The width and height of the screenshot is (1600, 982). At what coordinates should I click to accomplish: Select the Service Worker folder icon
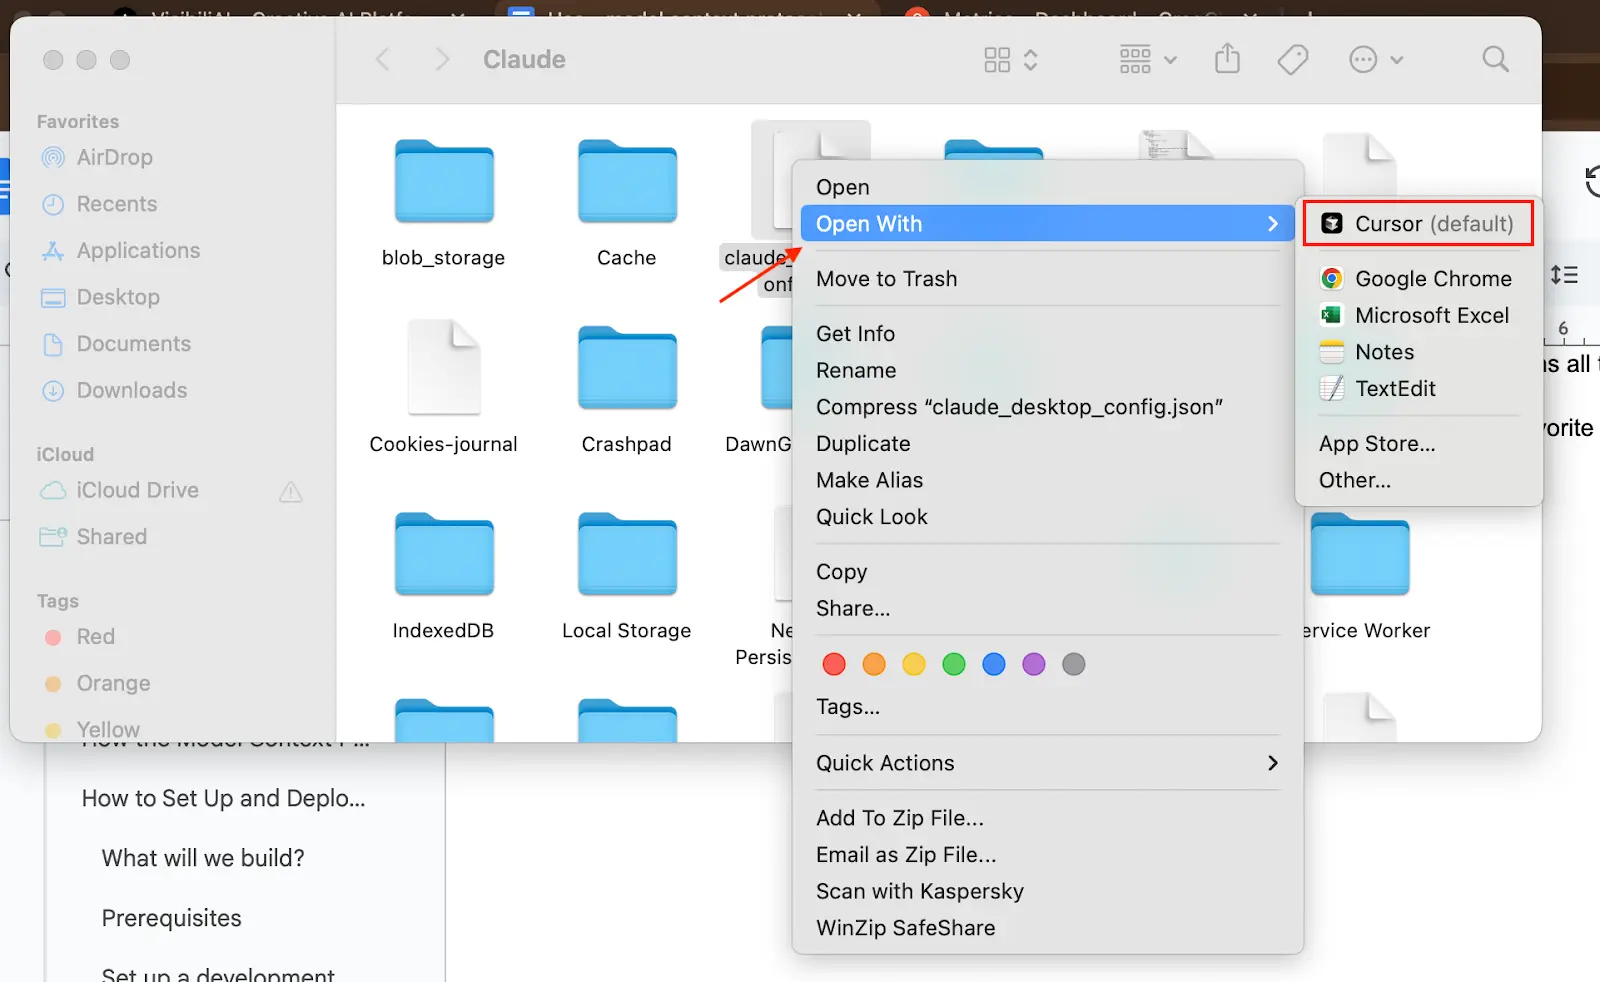click(1360, 553)
